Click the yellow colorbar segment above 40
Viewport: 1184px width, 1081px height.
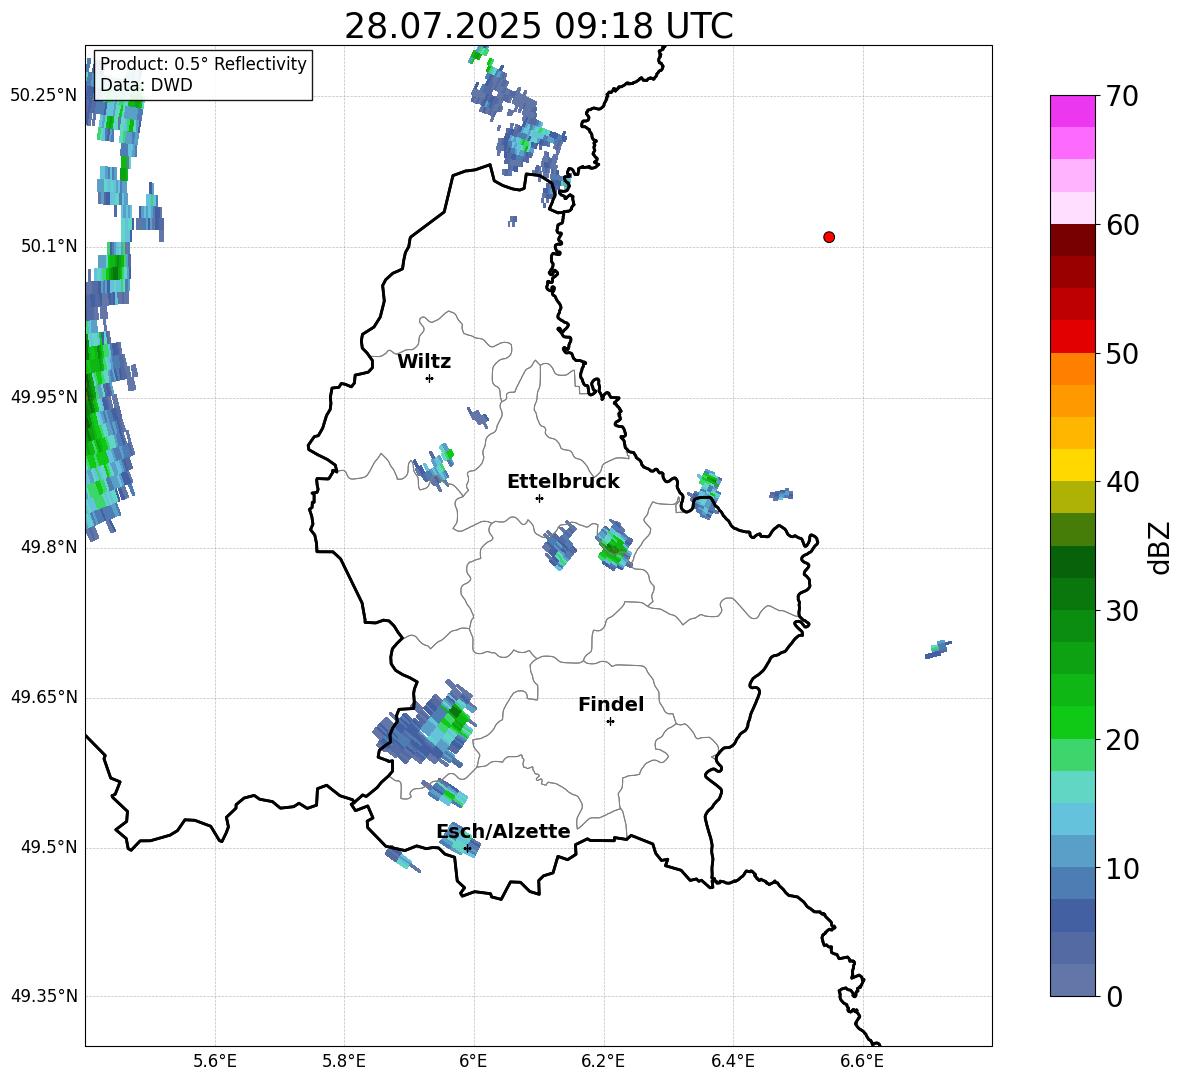click(1072, 465)
